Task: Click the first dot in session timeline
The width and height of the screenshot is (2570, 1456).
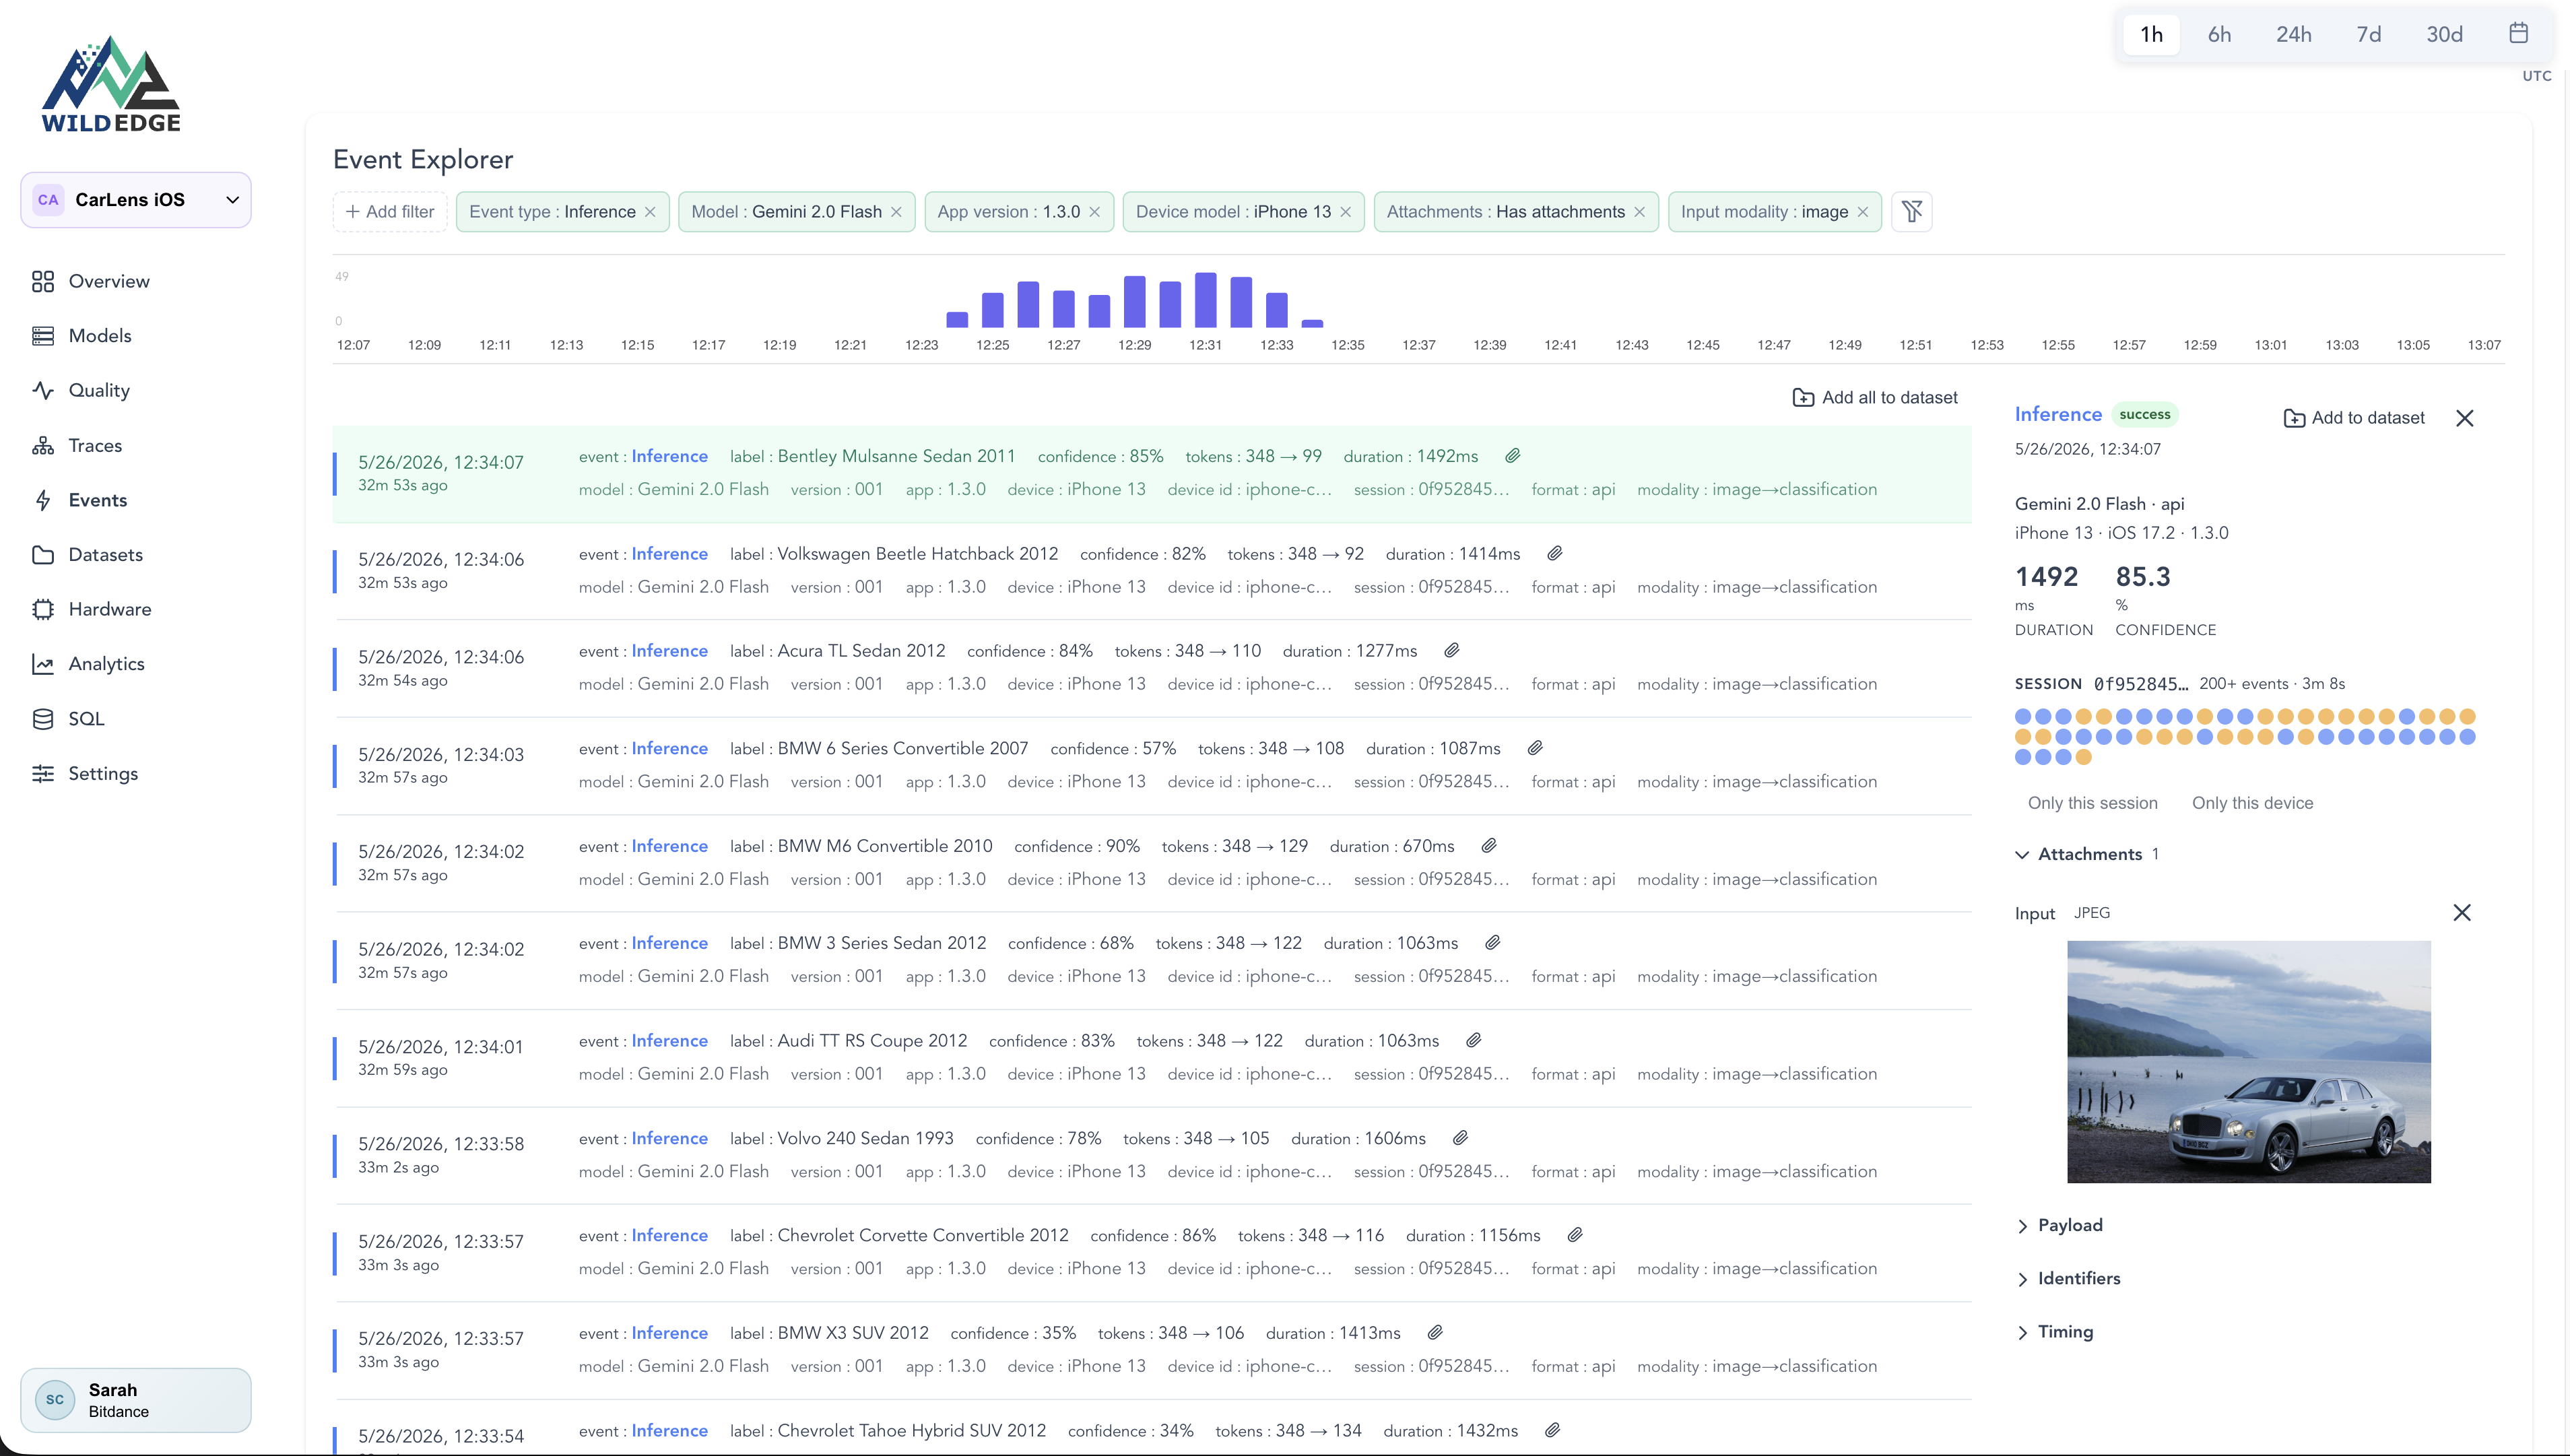Action: [2023, 716]
